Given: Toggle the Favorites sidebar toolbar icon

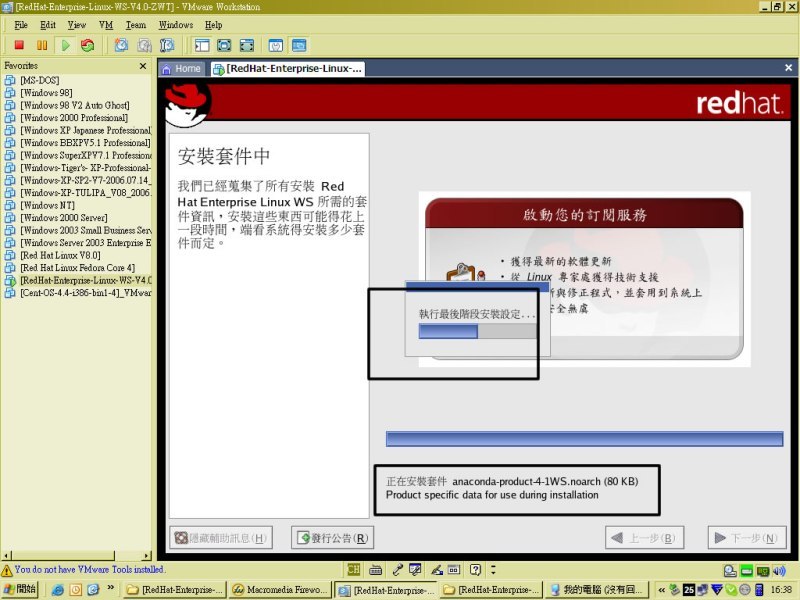Looking at the screenshot, I should point(202,45).
